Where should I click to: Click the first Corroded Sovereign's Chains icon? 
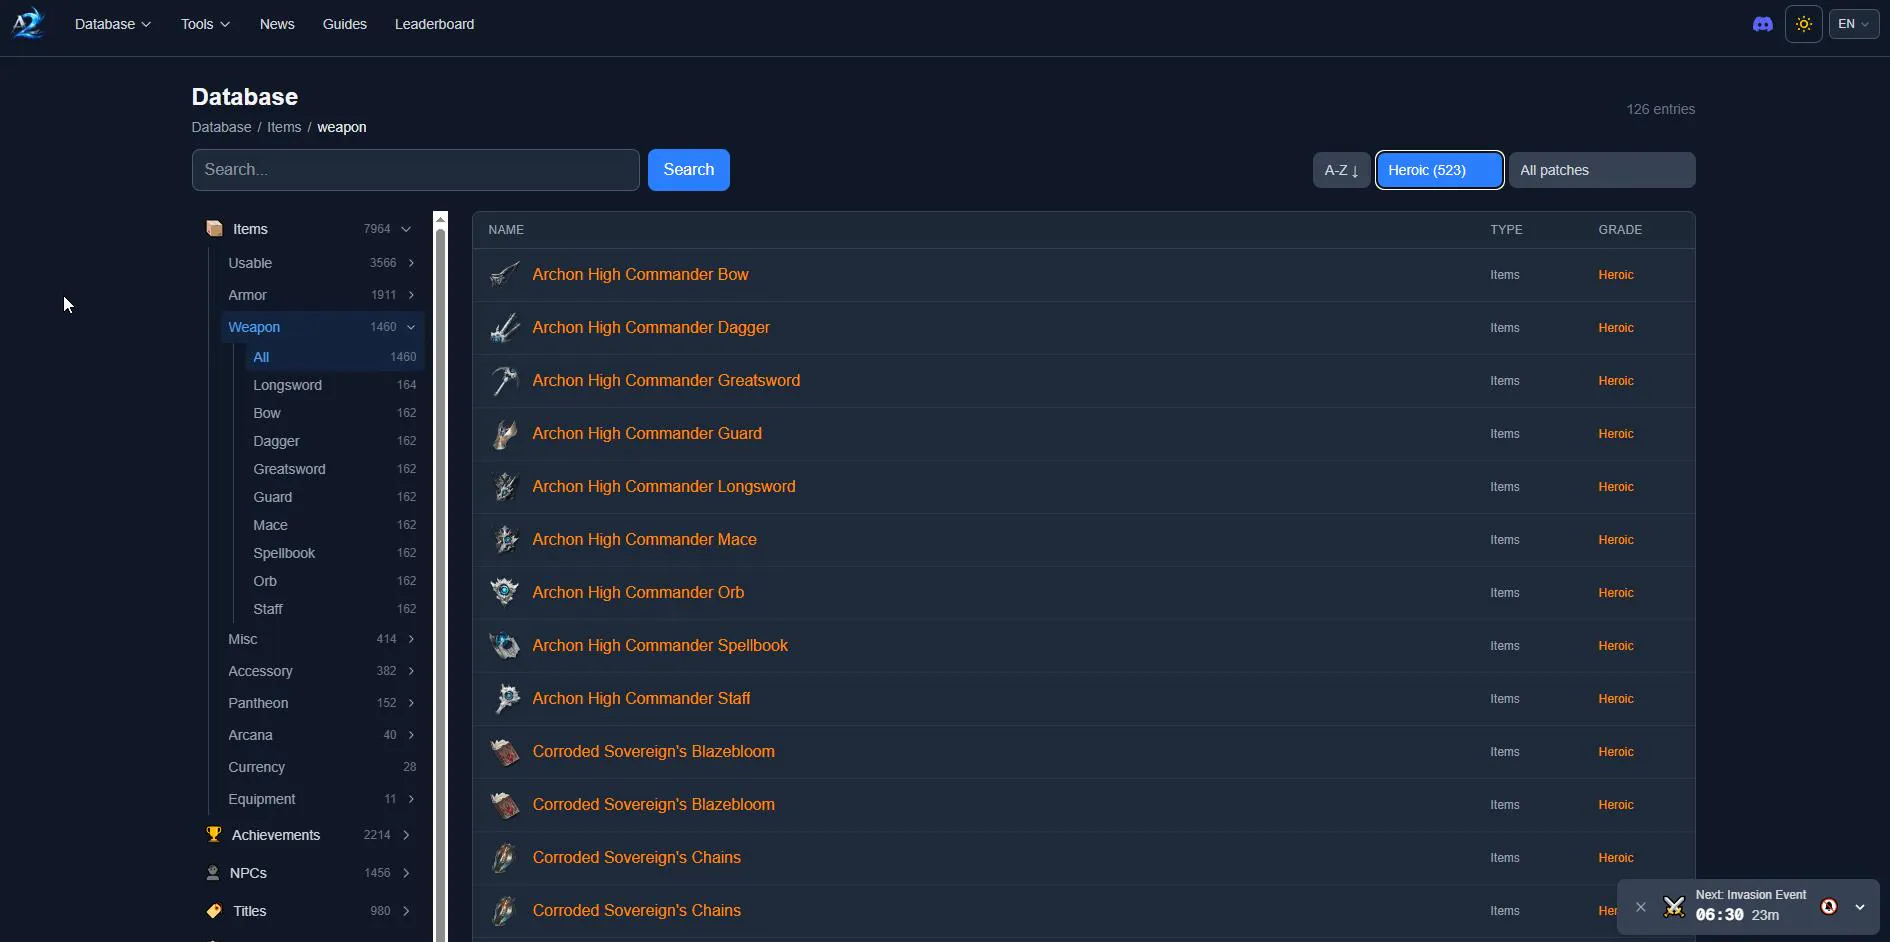(505, 857)
